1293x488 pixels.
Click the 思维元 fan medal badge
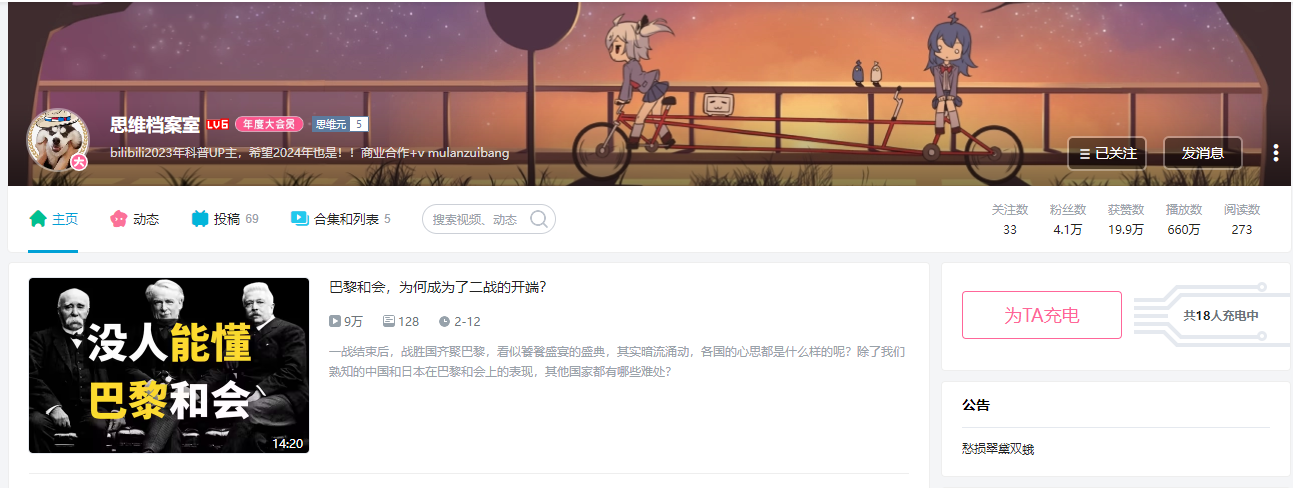(340, 125)
